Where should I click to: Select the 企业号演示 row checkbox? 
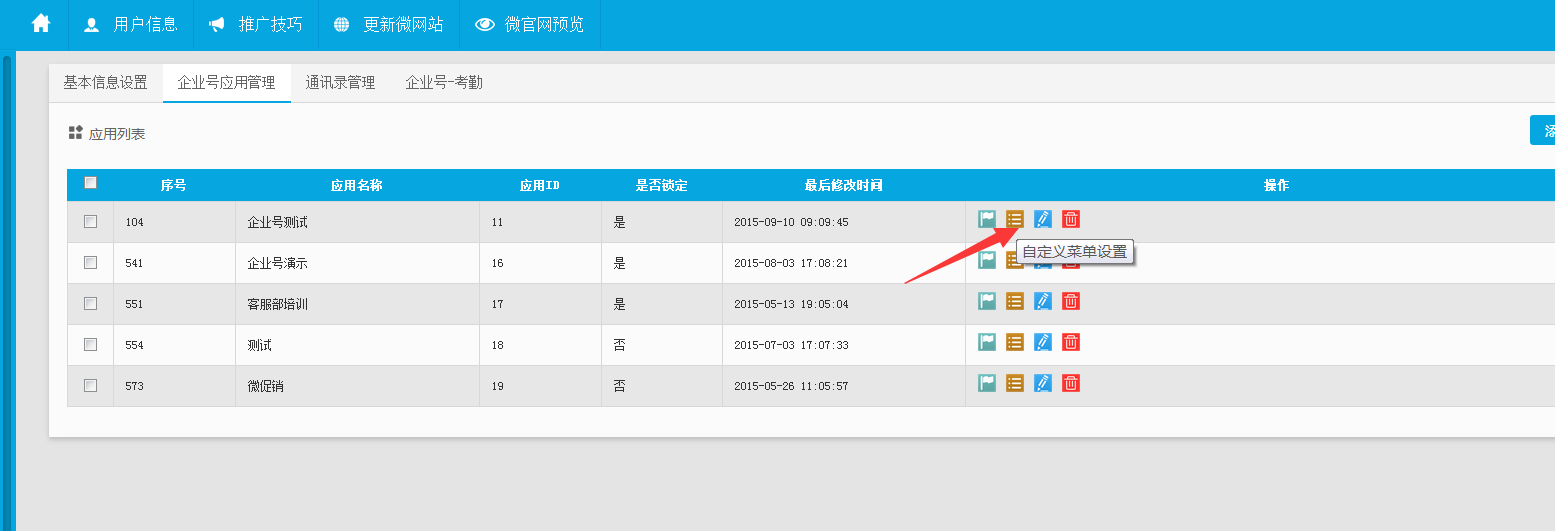pos(90,262)
